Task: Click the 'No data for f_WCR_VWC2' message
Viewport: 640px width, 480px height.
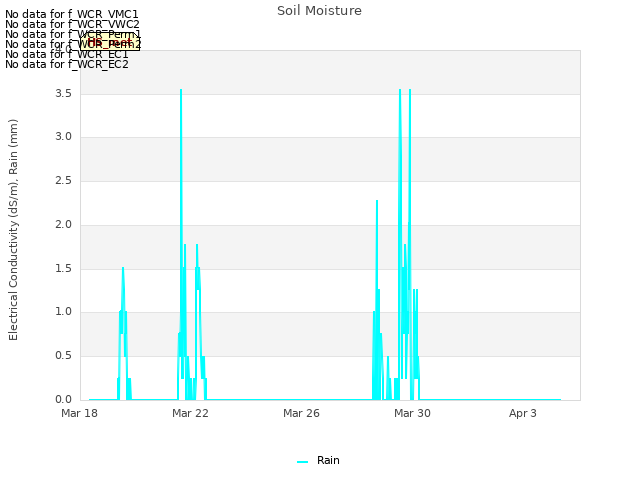Action: tap(72, 24)
